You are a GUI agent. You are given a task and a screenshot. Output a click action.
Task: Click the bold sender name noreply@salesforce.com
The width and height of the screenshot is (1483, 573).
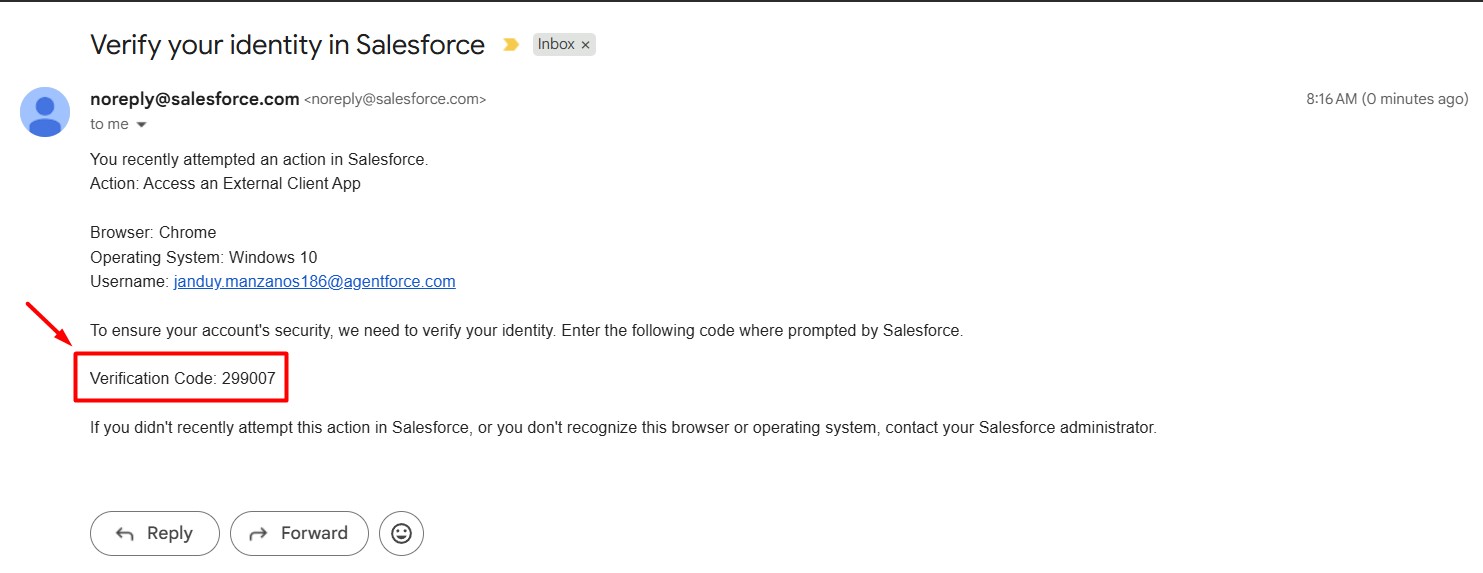click(x=195, y=99)
